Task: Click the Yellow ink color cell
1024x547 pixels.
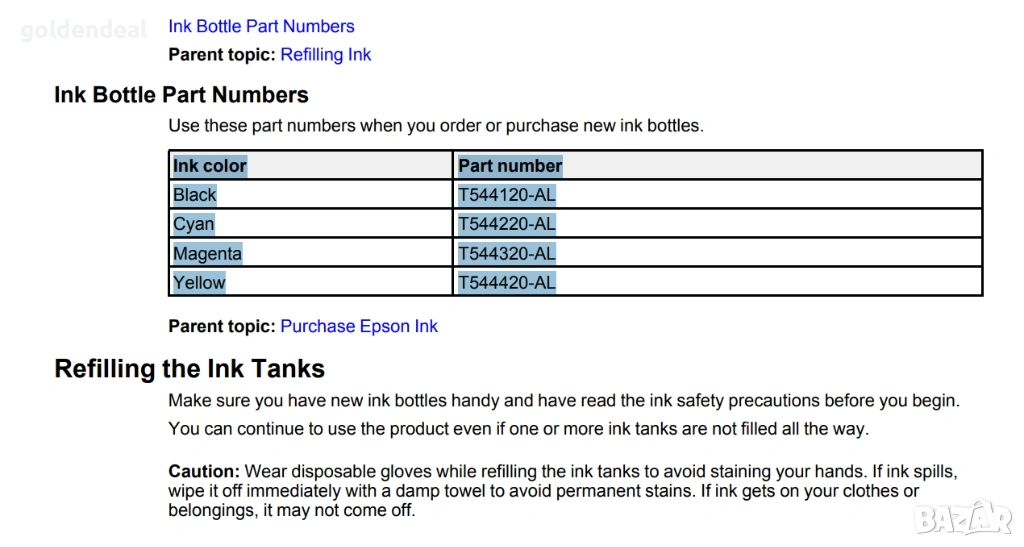Action: click(x=200, y=283)
